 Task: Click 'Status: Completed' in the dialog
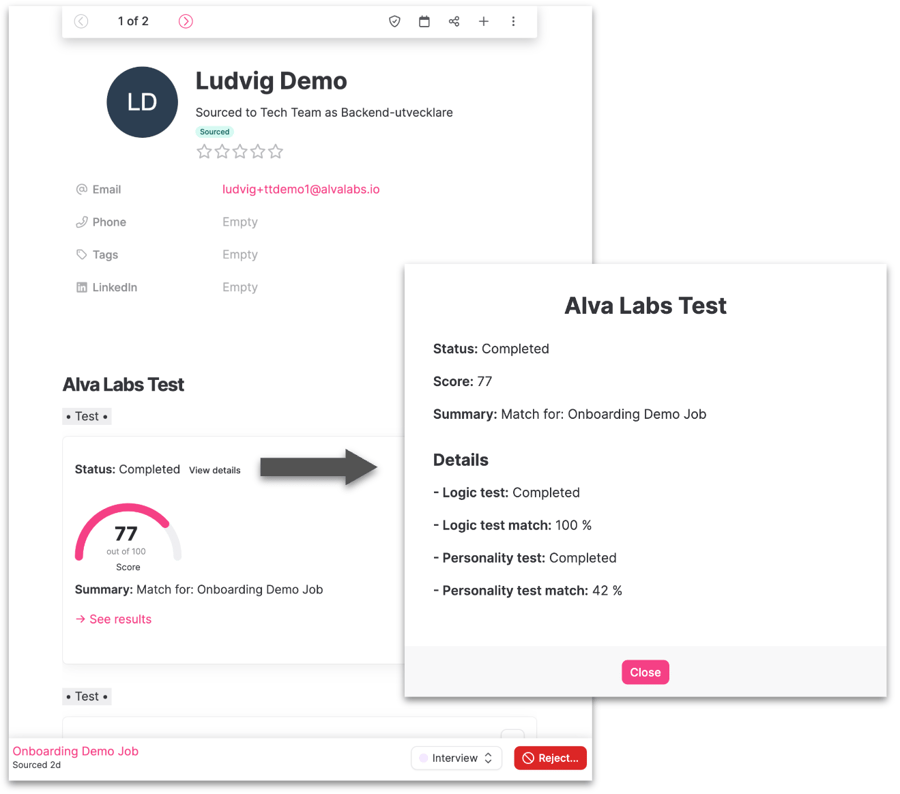(x=491, y=348)
